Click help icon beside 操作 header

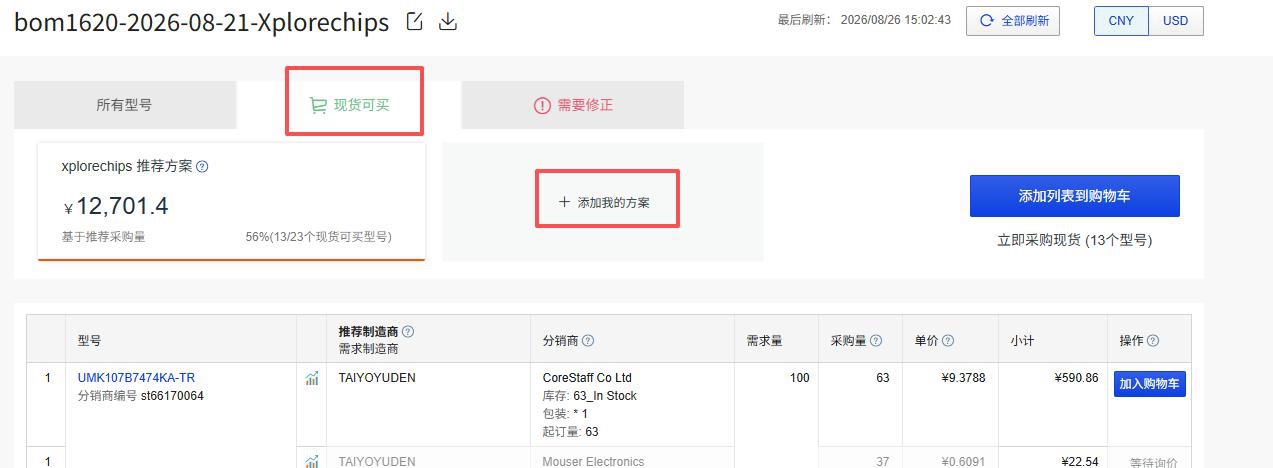pyautogui.click(x=1153, y=341)
